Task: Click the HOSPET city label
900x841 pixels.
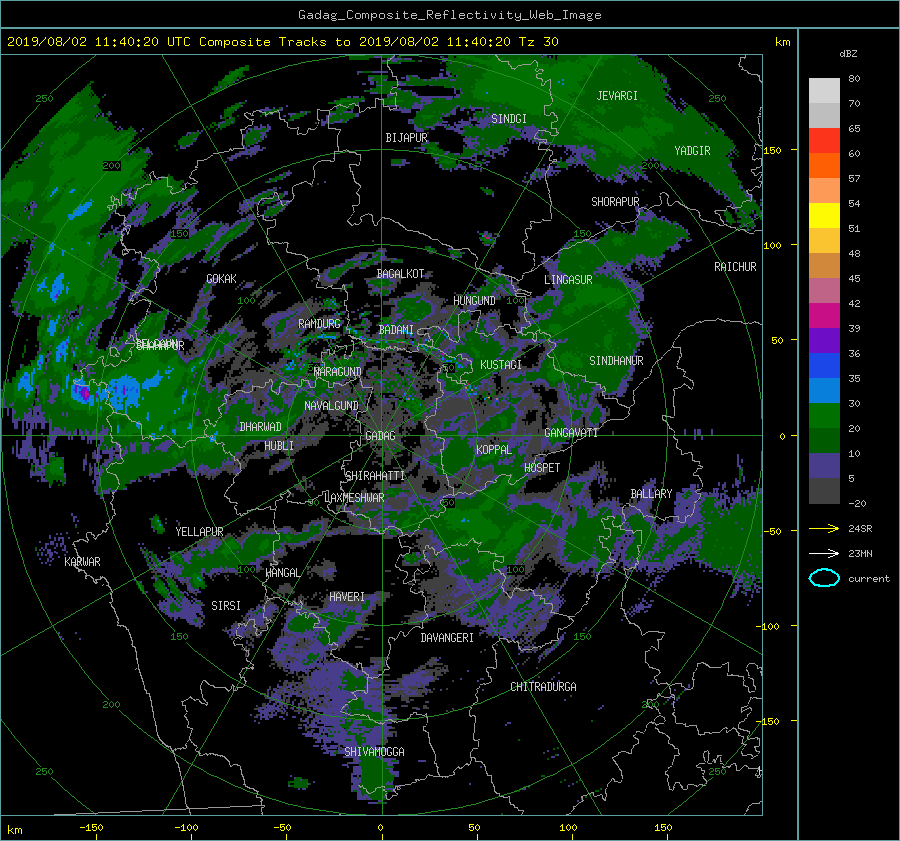Action: (x=542, y=468)
